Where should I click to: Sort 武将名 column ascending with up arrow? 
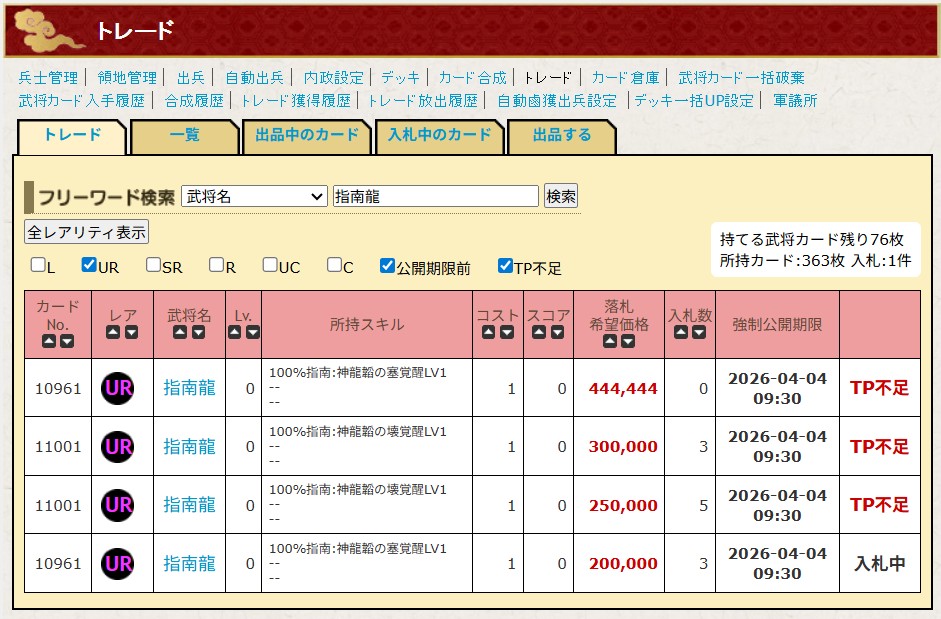[x=180, y=332]
